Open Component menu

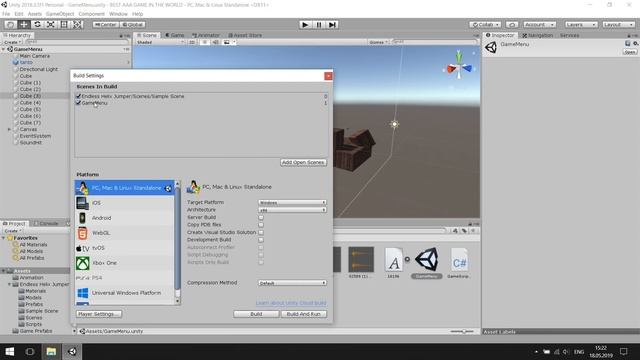91,14
